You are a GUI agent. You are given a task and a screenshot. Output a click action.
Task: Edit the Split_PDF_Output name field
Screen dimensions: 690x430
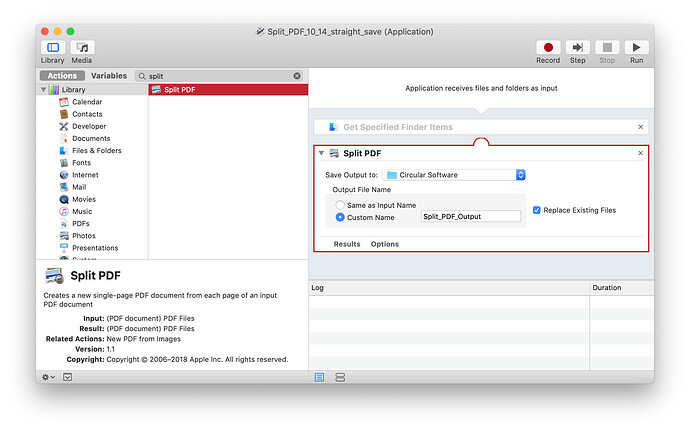click(470, 217)
